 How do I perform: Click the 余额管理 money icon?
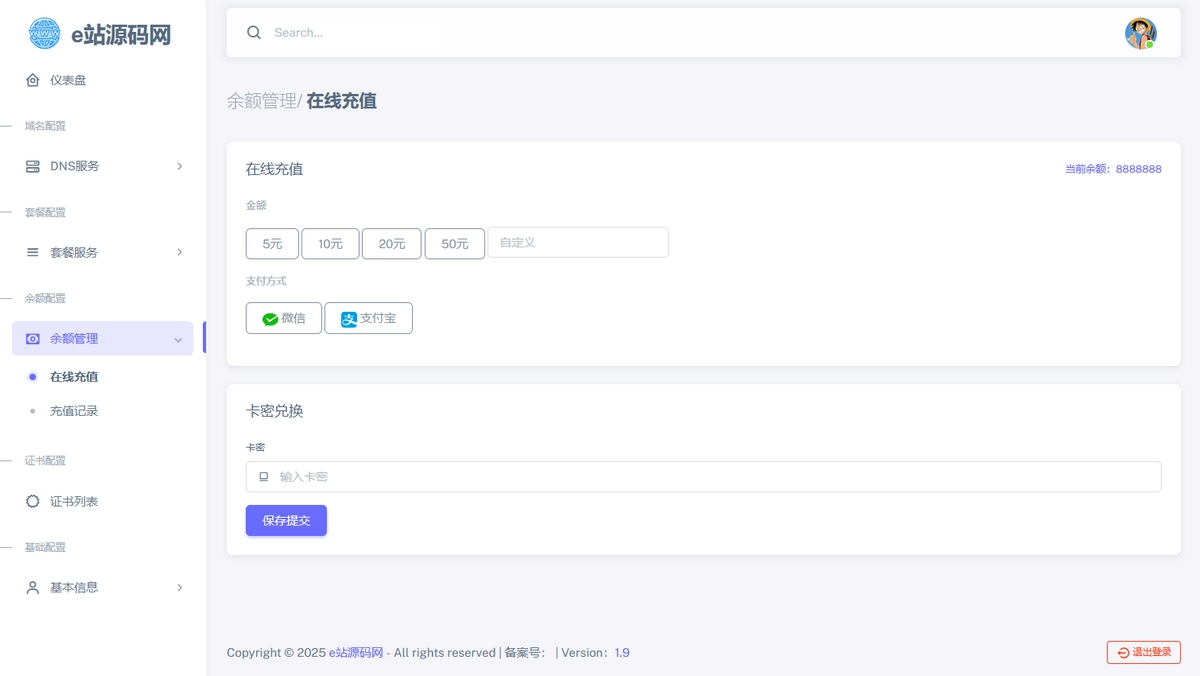[x=33, y=339]
